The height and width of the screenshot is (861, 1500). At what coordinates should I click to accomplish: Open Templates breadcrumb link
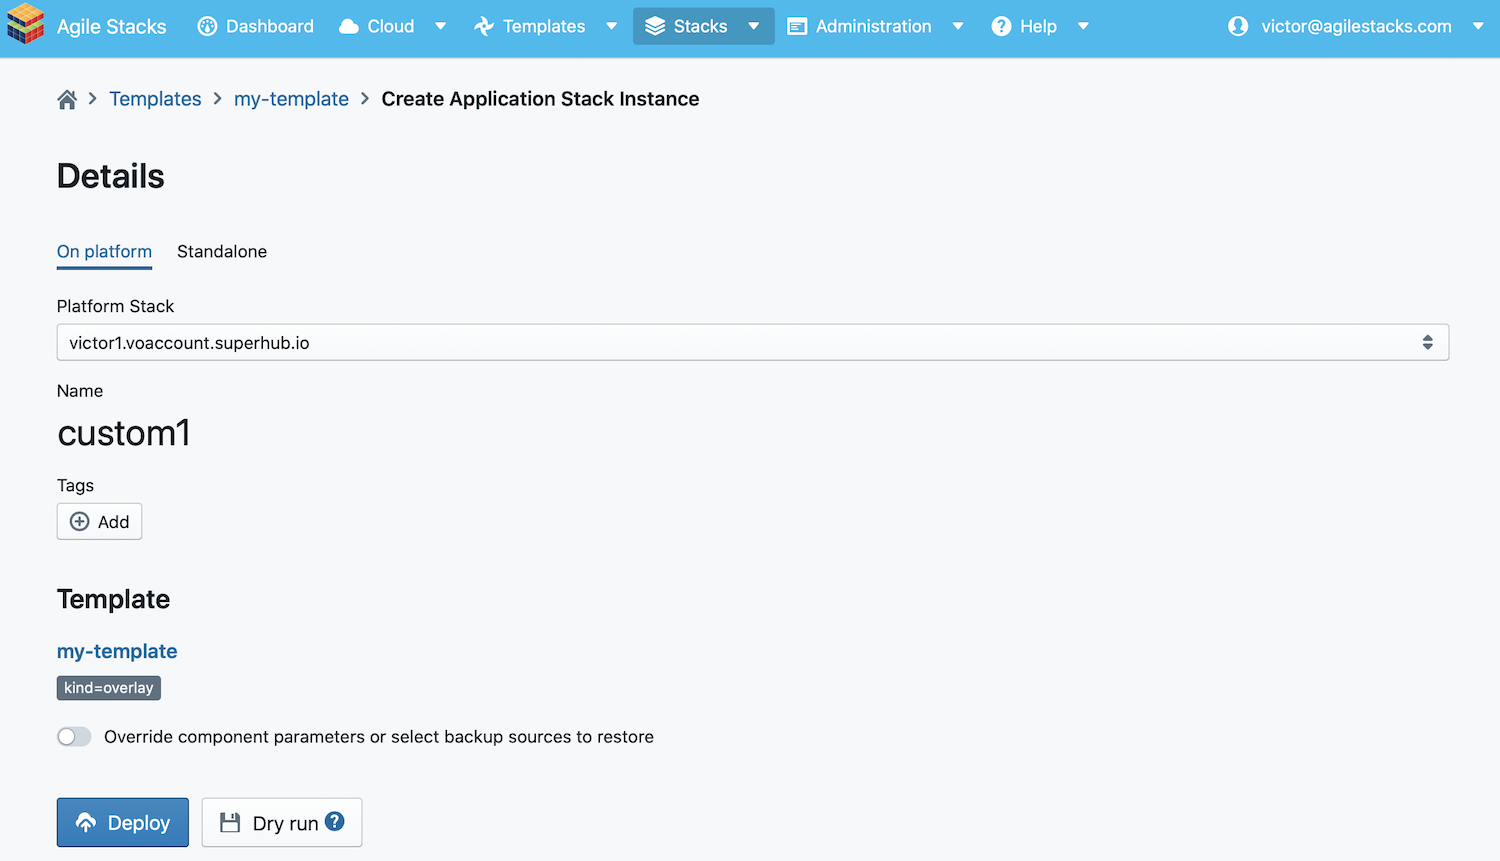(155, 99)
